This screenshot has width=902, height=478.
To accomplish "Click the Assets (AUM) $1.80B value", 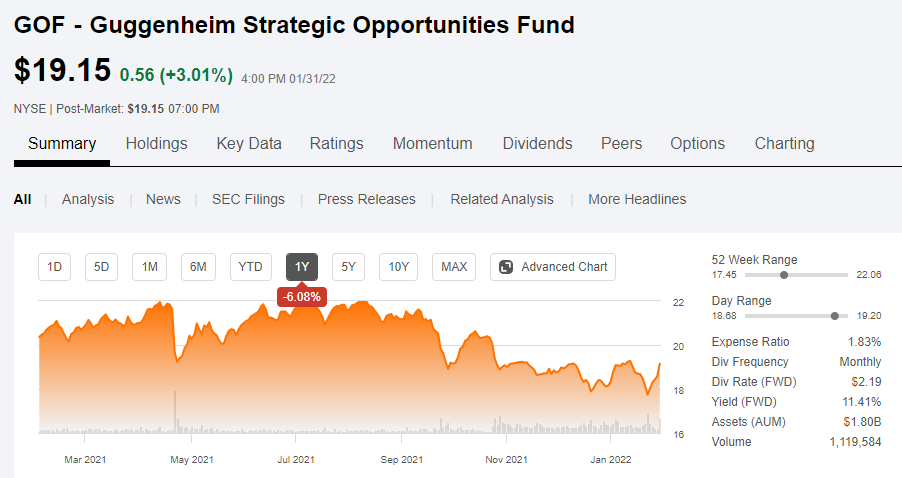I will click(862, 422).
